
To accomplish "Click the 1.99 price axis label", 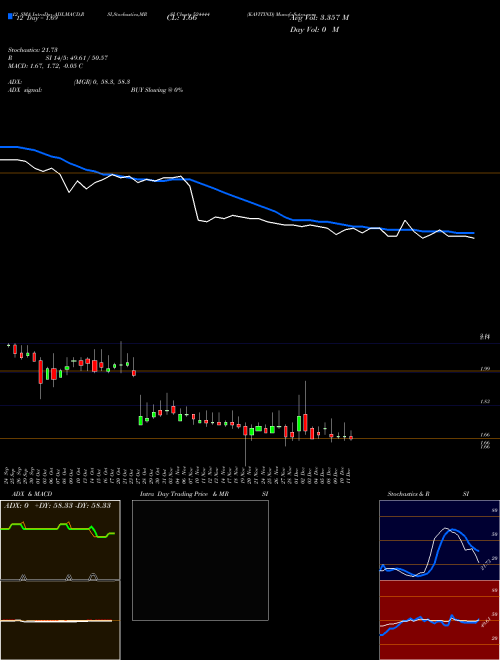I will (x=485, y=369).
